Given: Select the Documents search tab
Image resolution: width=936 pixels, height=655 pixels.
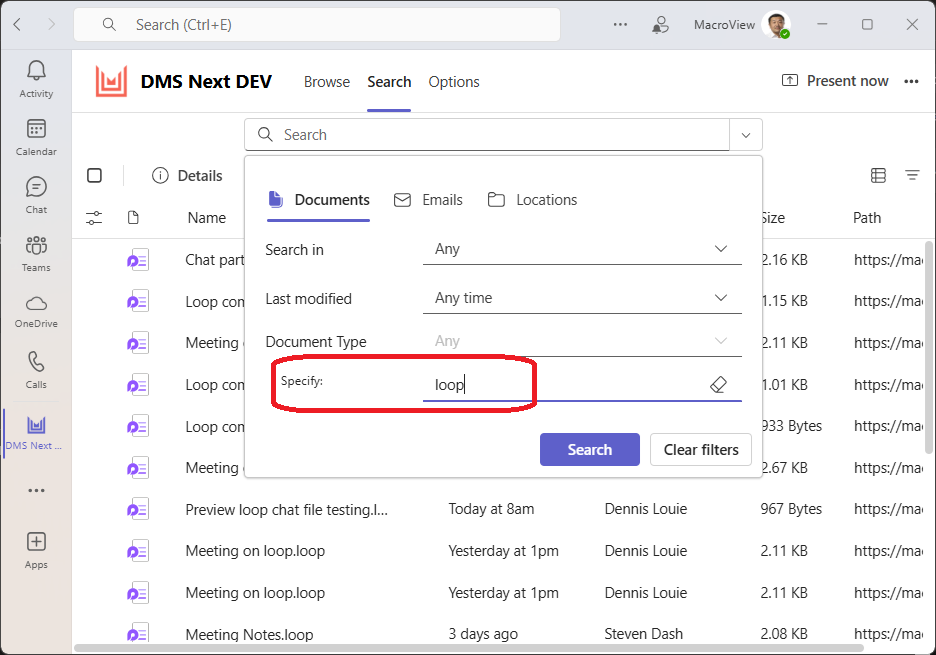Looking at the screenshot, I should (x=319, y=200).
